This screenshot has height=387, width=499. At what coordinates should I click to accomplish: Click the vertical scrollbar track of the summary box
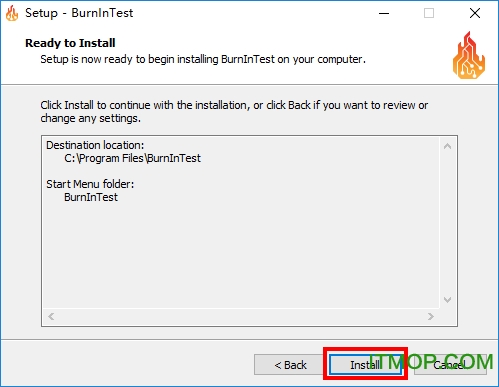[x=448, y=223]
